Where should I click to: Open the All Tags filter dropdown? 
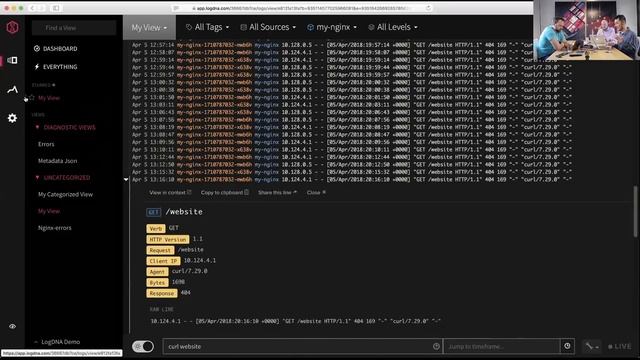pos(207,27)
